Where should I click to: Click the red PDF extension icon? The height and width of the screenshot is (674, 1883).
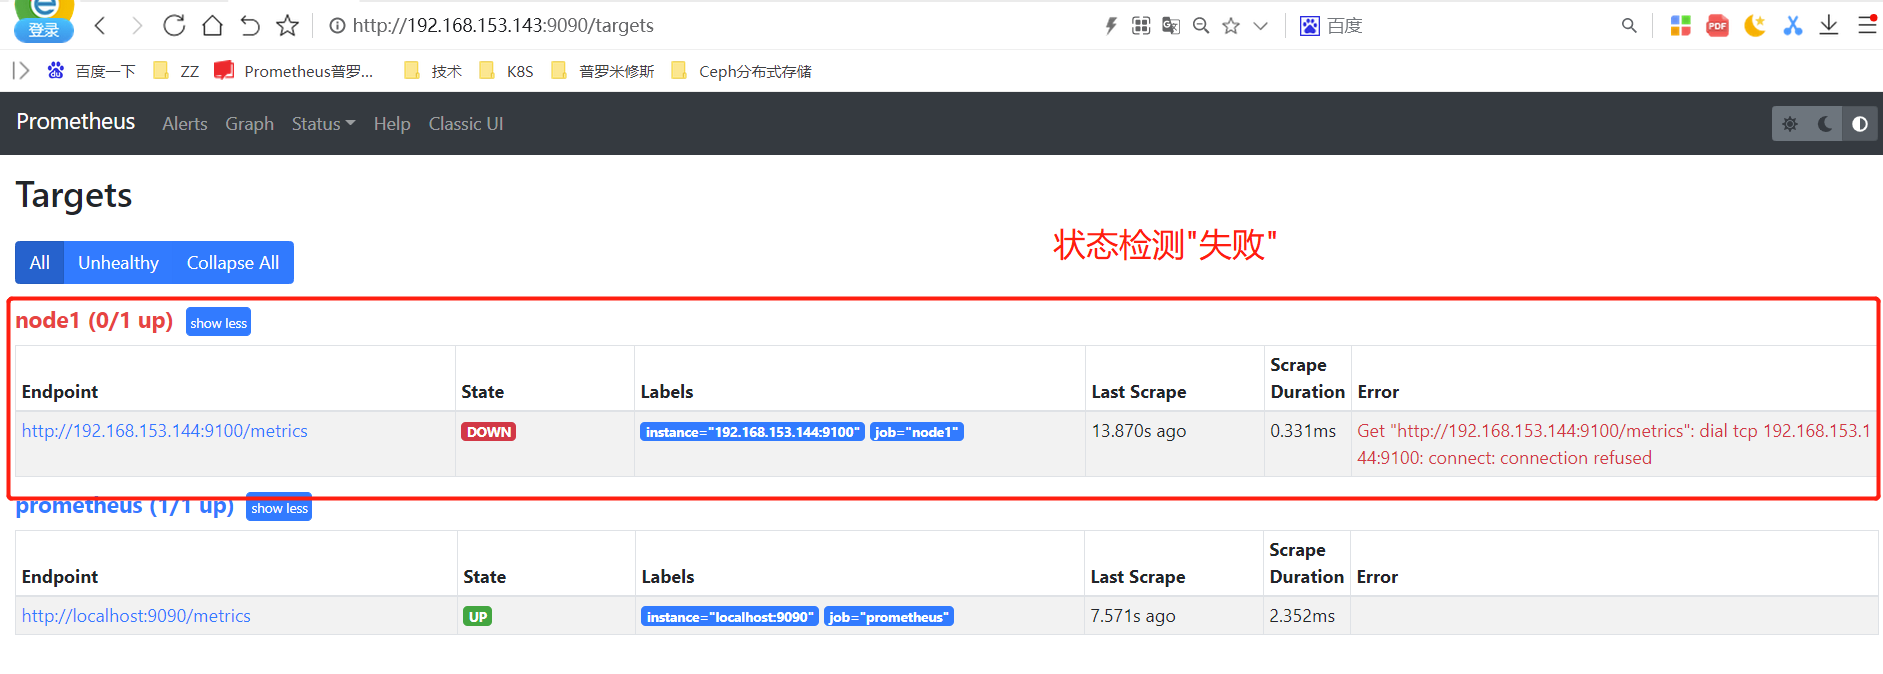[1718, 26]
